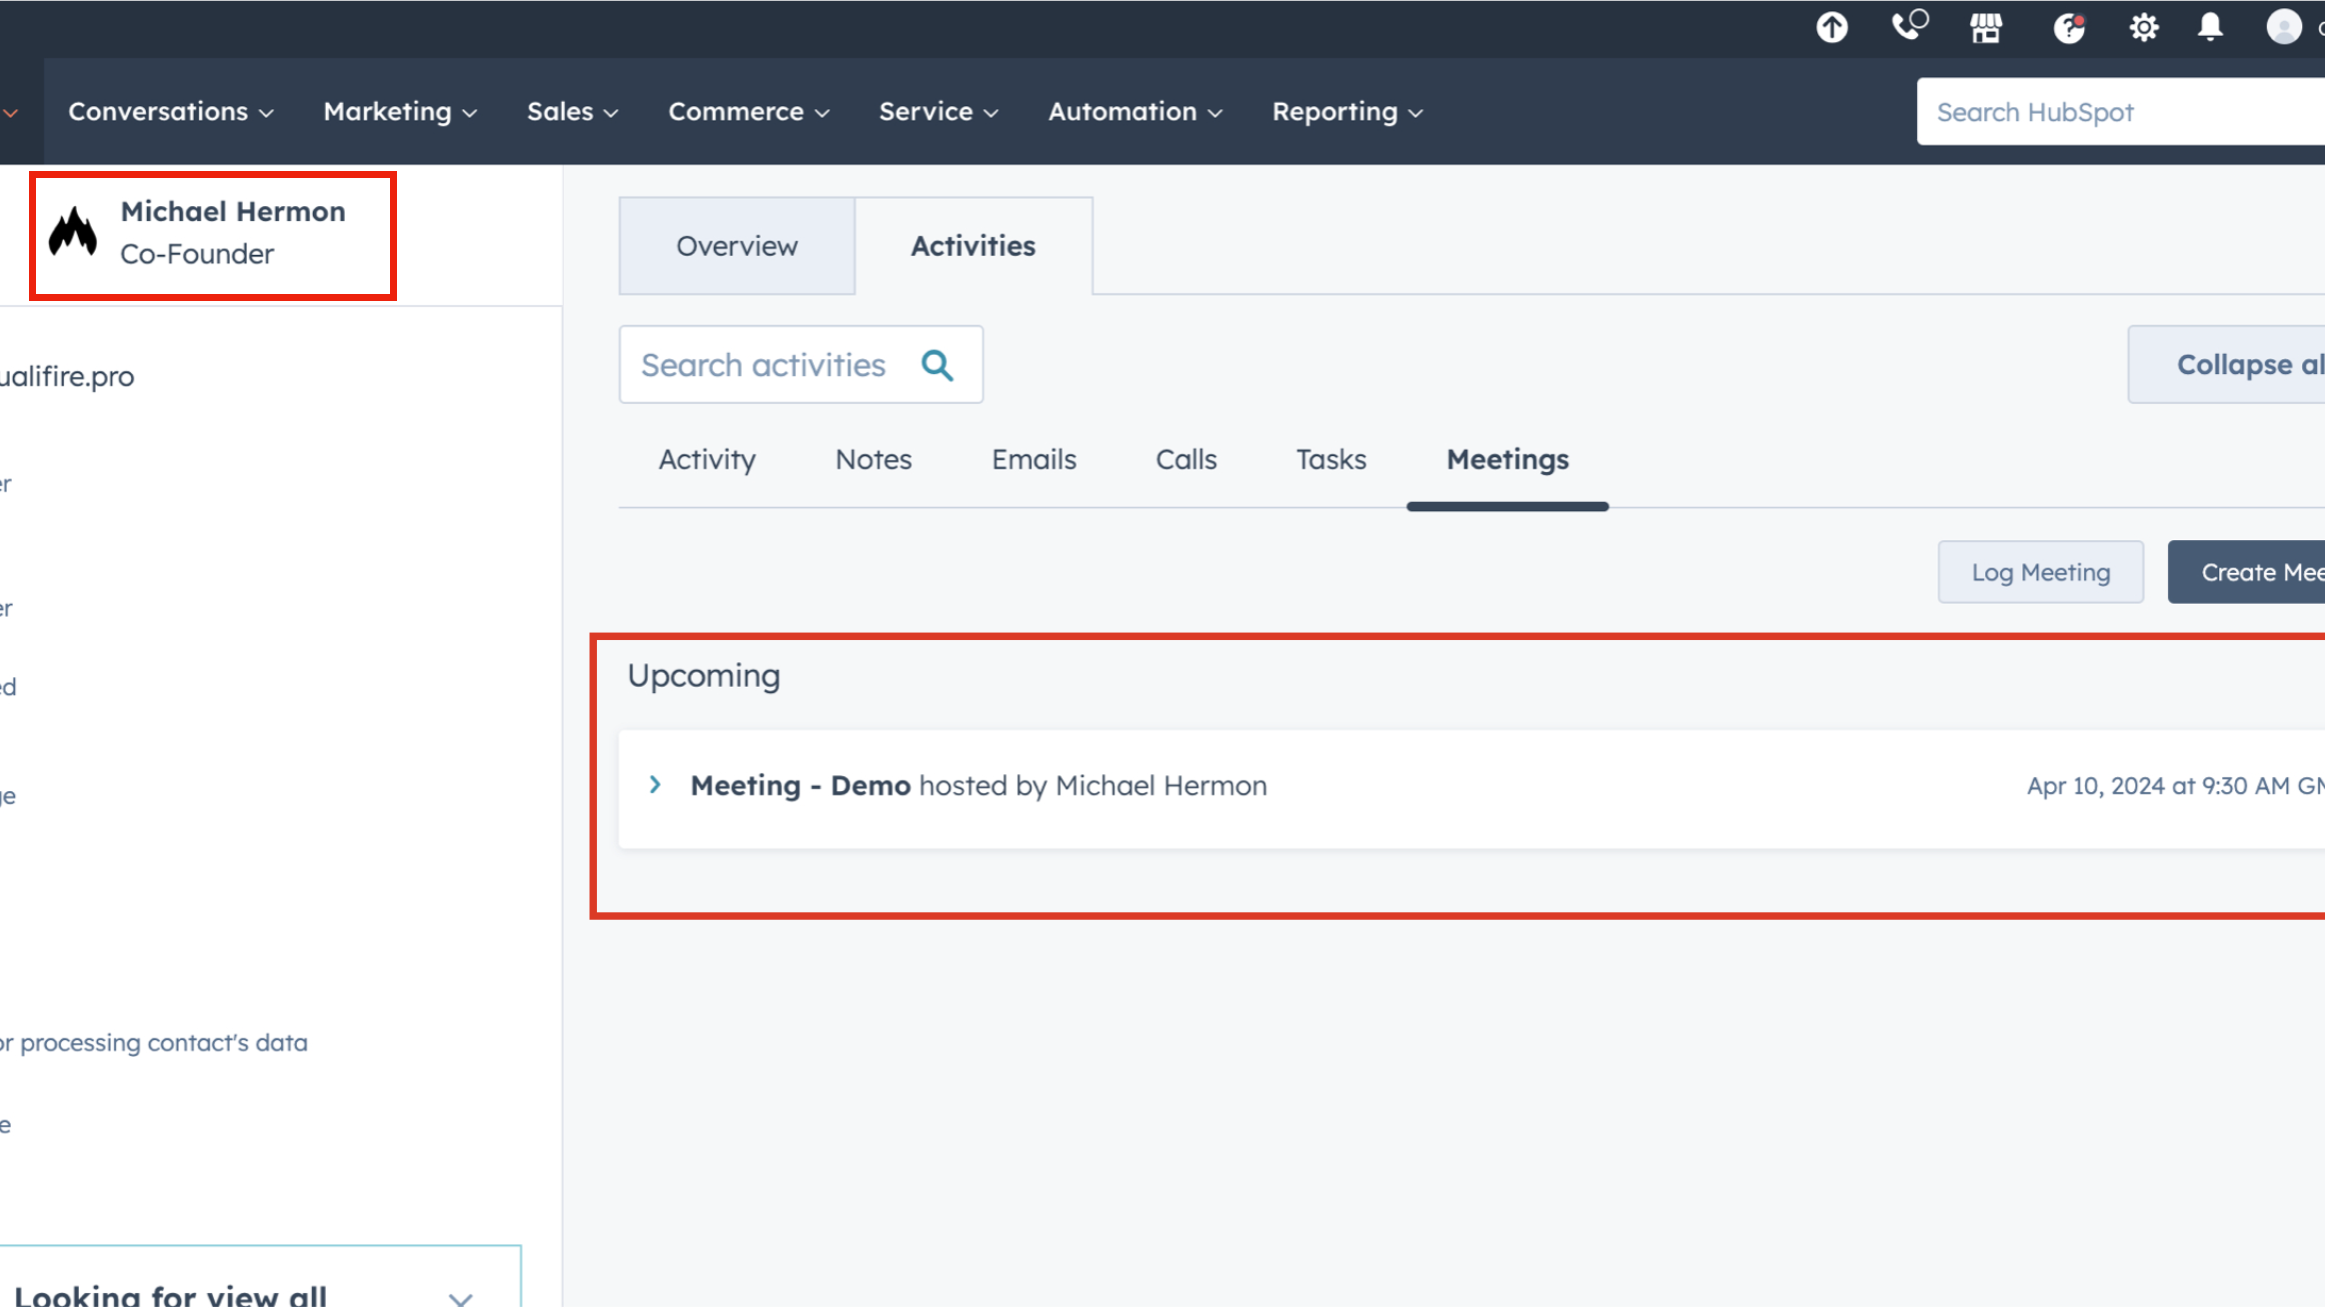Image resolution: width=2325 pixels, height=1308 pixels.
Task: Click the user account avatar
Action: (x=2283, y=27)
